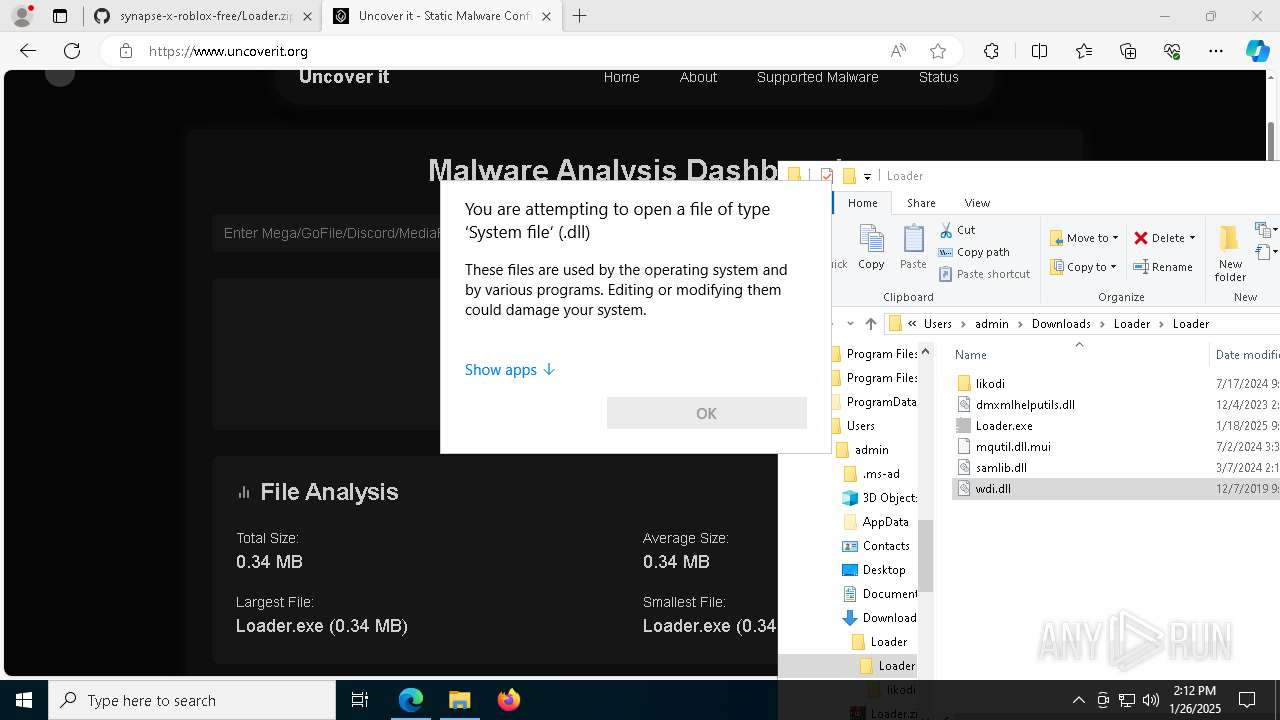Select Contacts in navigation tree
The width and height of the screenshot is (1280, 720).
pos(886,546)
